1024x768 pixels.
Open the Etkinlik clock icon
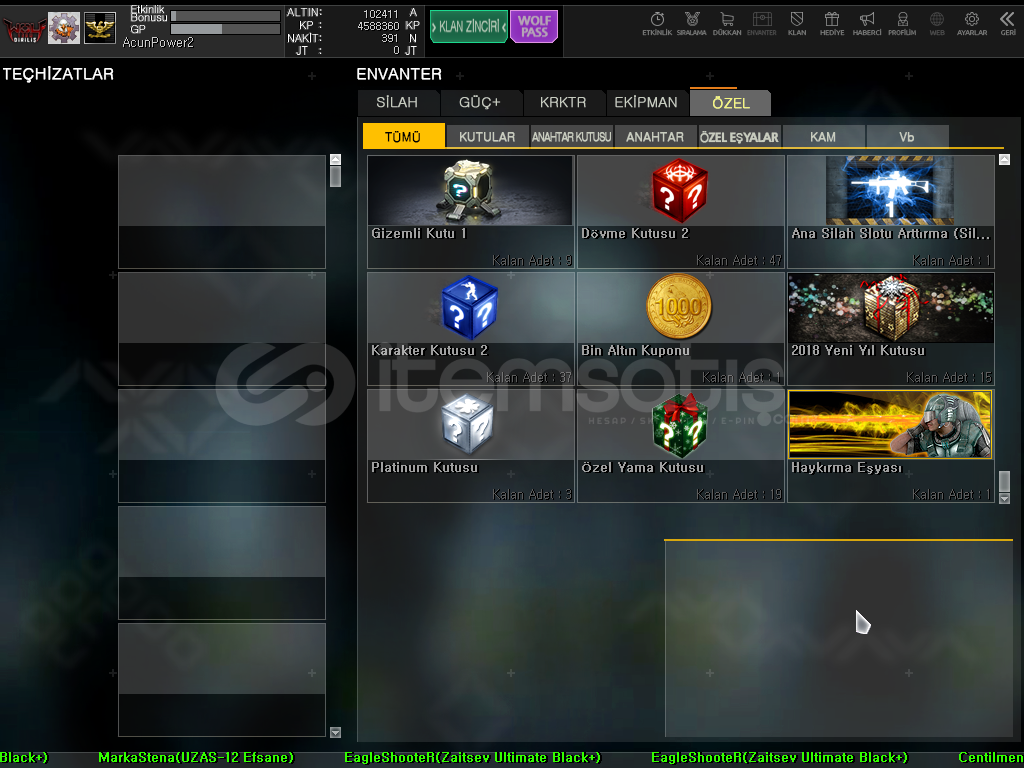(657, 24)
